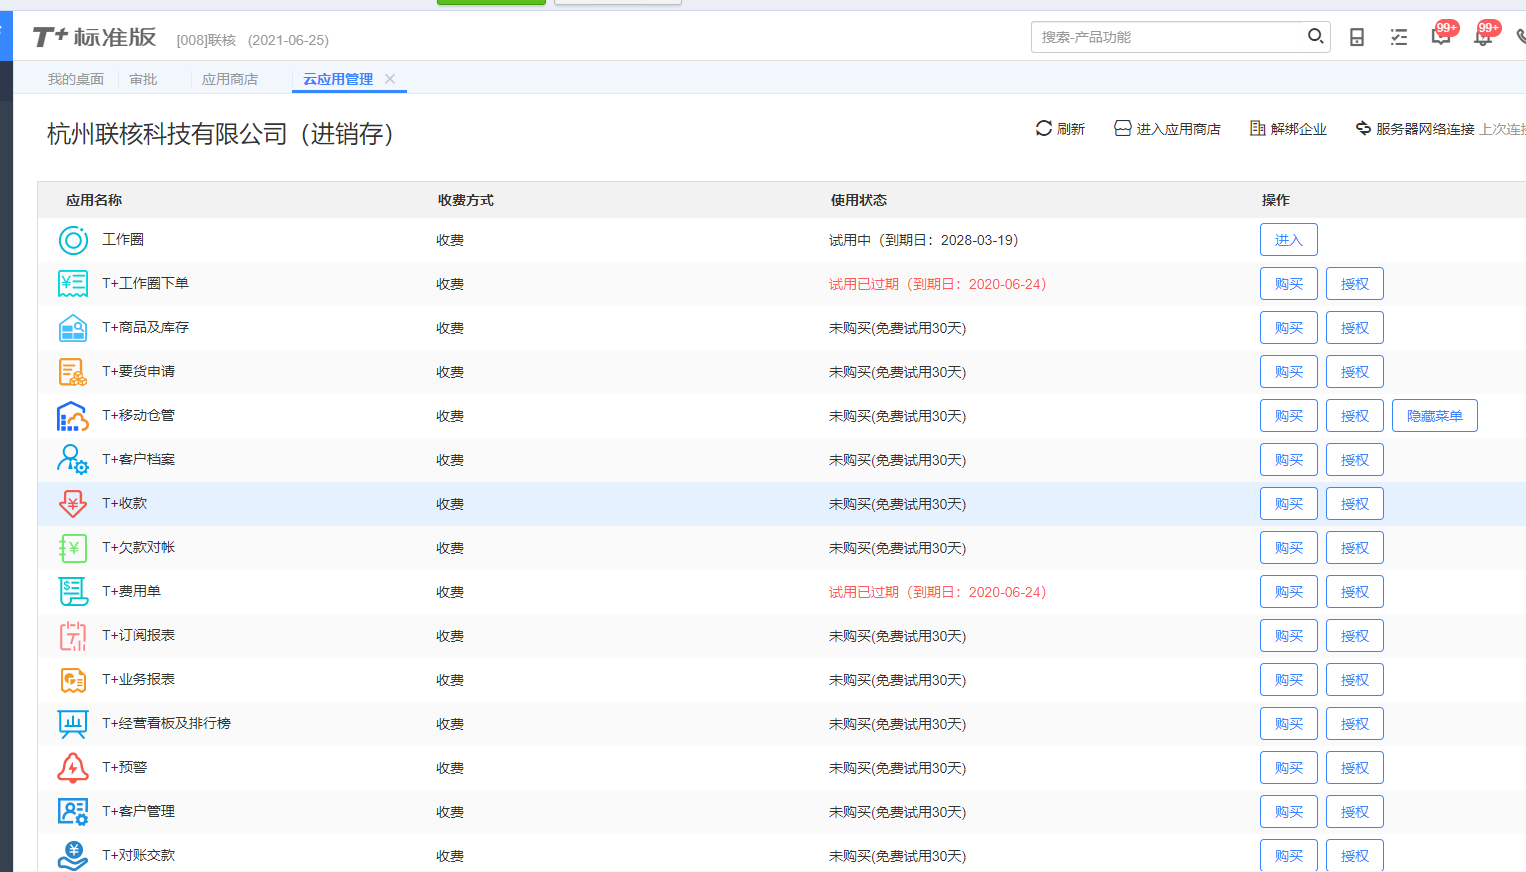Click the 刷新 refresh button
Screen dimensions: 1526x872
1060,129
